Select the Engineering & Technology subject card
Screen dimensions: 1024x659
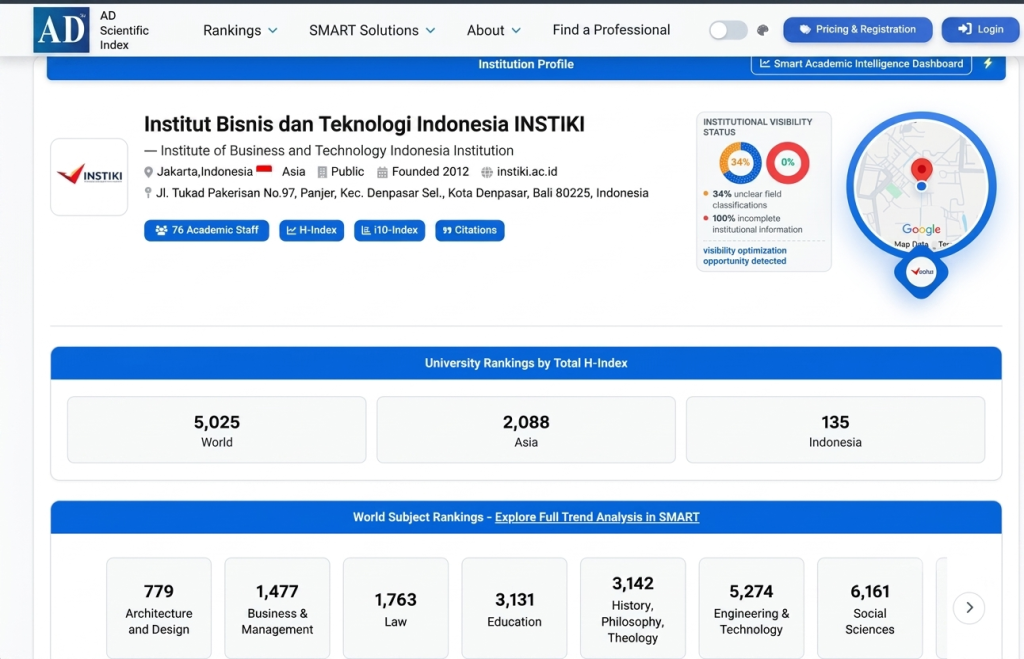coord(751,609)
